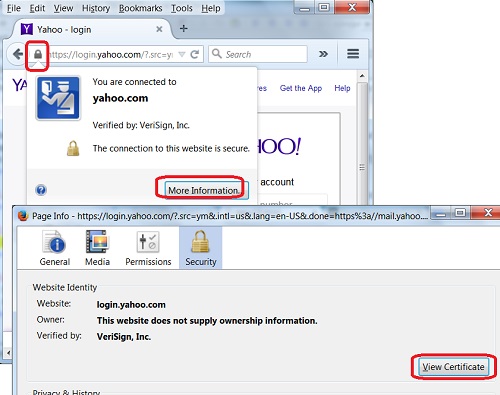Open the Help menu in menu bar

(211, 8)
